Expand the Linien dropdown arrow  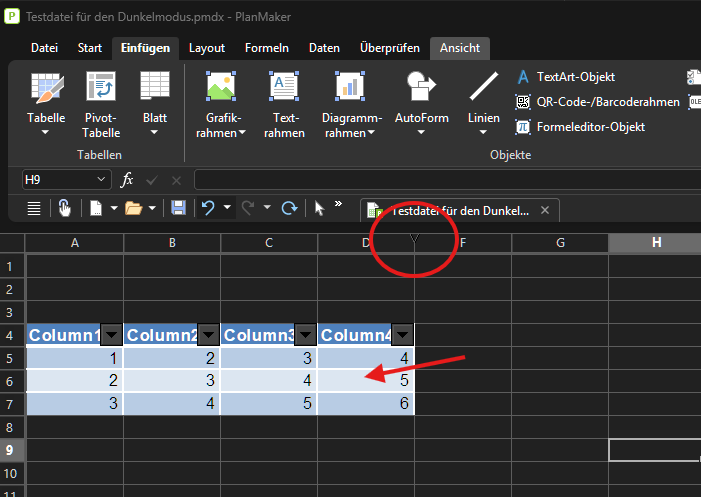(483, 132)
